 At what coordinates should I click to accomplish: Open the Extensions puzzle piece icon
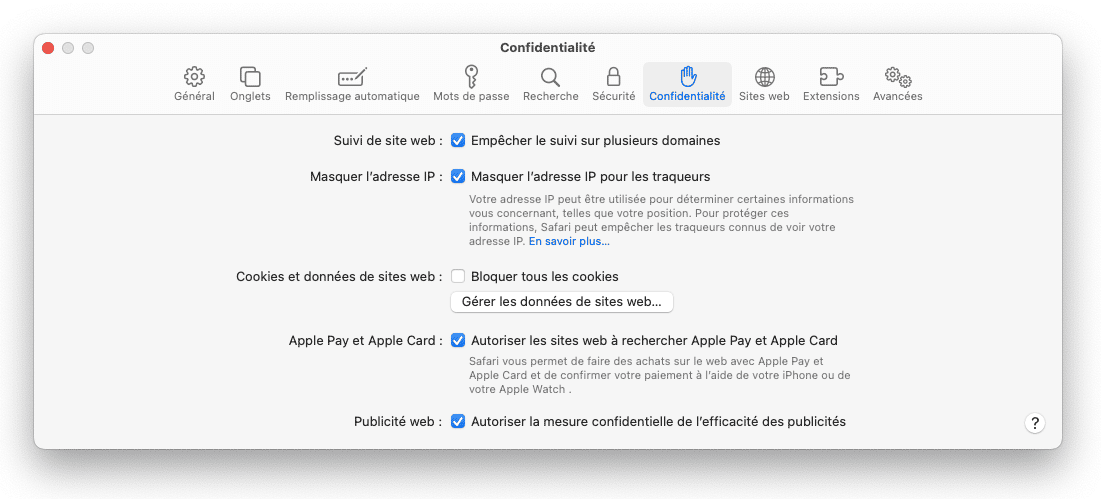point(831,76)
